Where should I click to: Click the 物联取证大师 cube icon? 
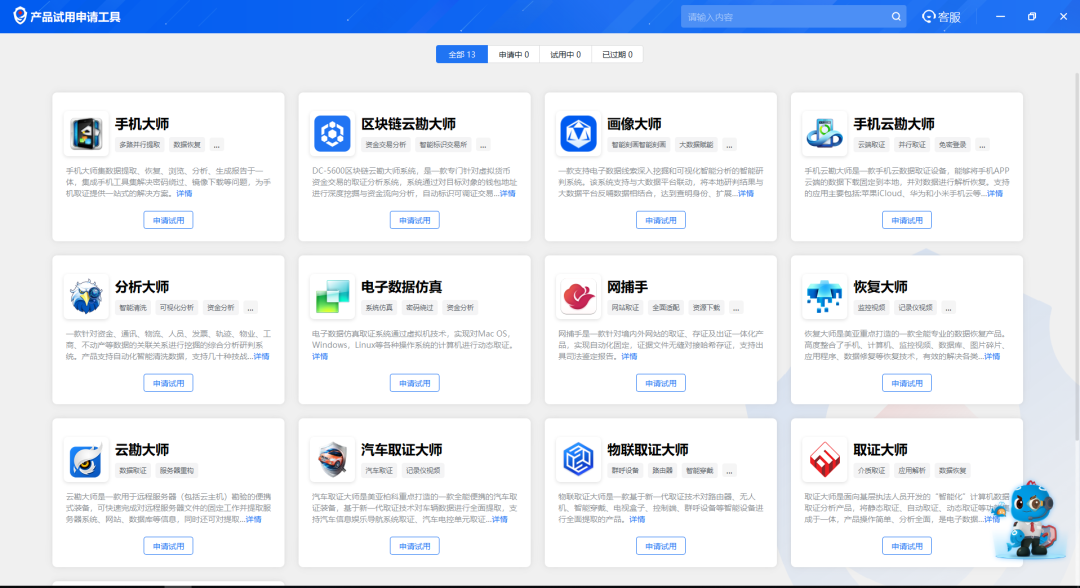coord(579,459)
